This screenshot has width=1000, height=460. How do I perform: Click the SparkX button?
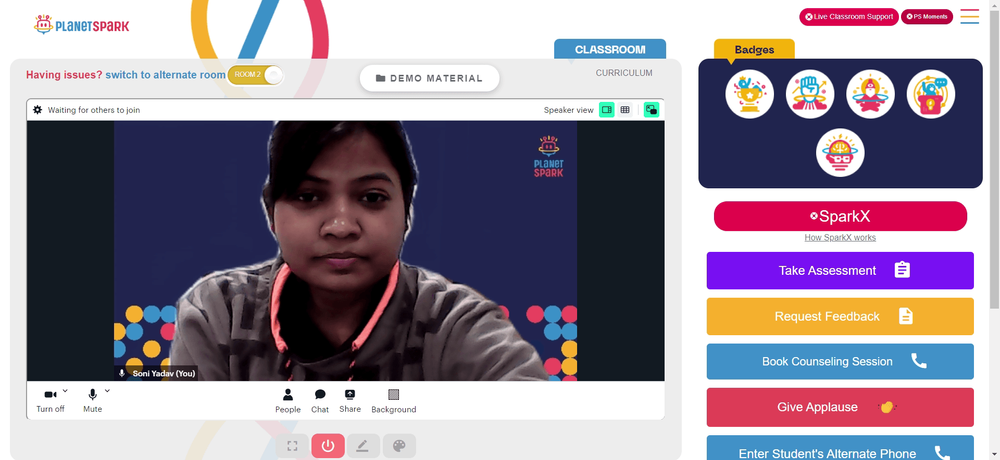(840, 216)
